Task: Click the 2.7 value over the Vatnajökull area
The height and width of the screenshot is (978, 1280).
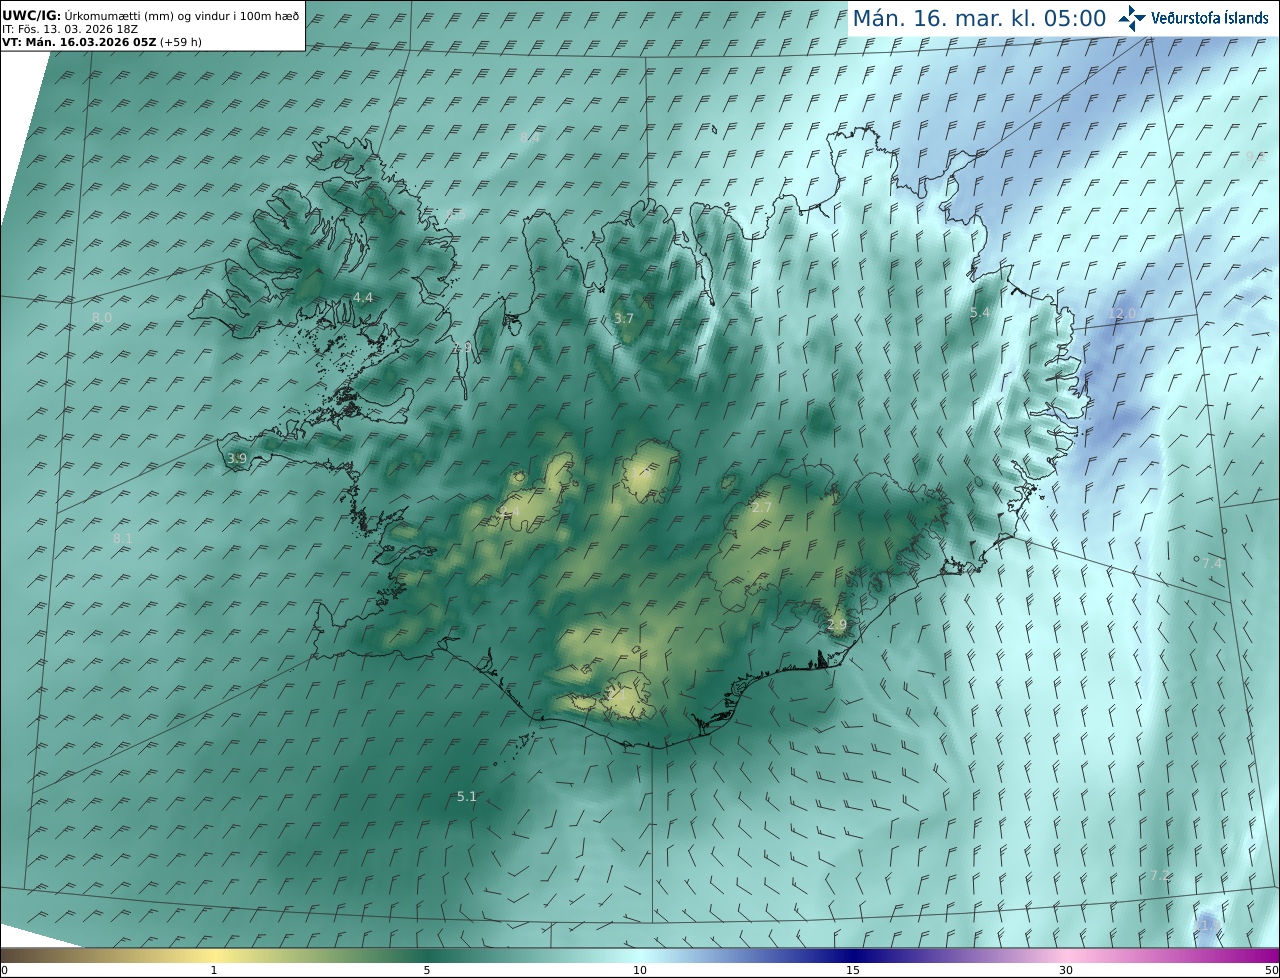Action: click(761, 508)
